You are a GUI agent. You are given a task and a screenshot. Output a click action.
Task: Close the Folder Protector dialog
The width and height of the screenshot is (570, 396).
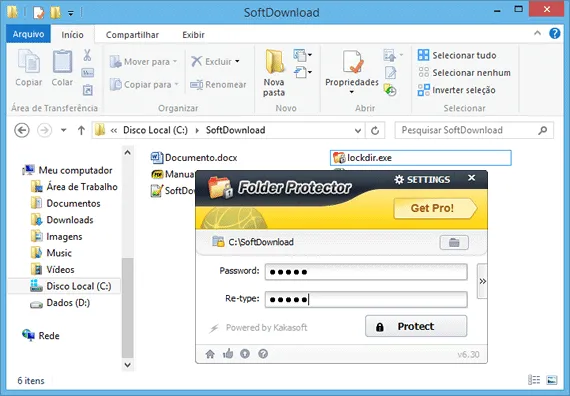[471, 178]
